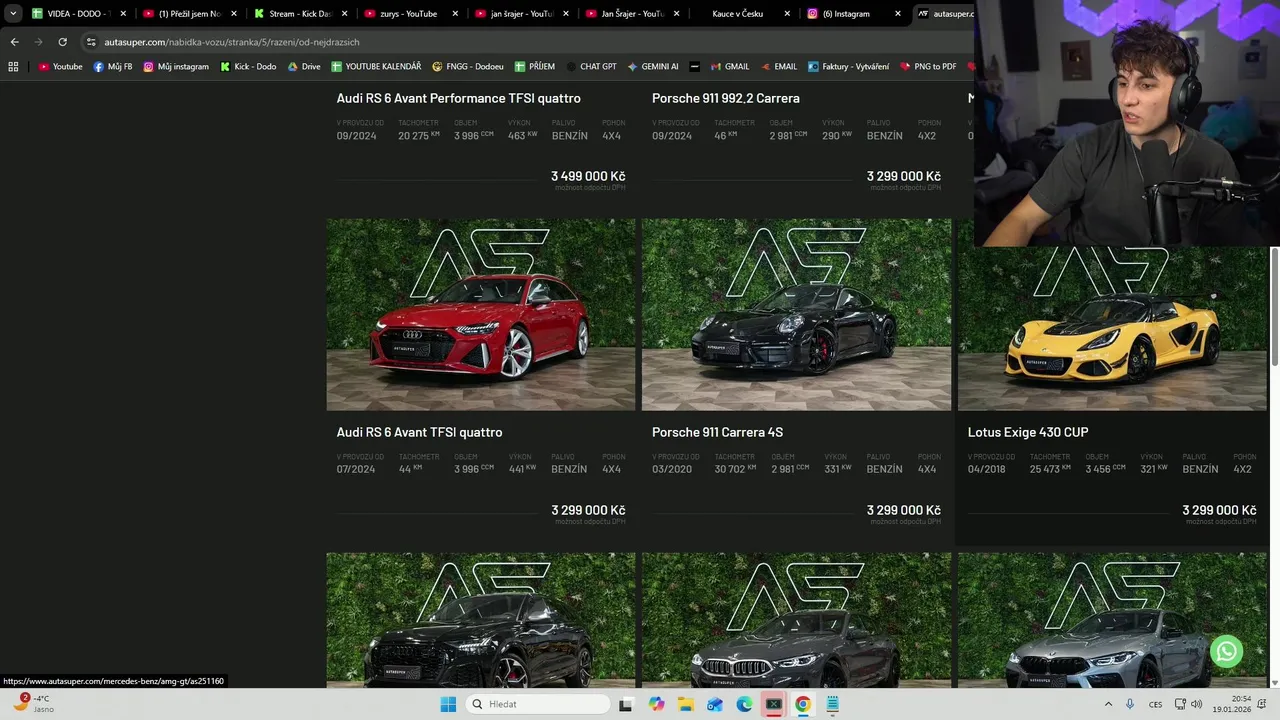Open the CHAT GPT bookmark
The image size is (1280, 720).
coord(591,67)
